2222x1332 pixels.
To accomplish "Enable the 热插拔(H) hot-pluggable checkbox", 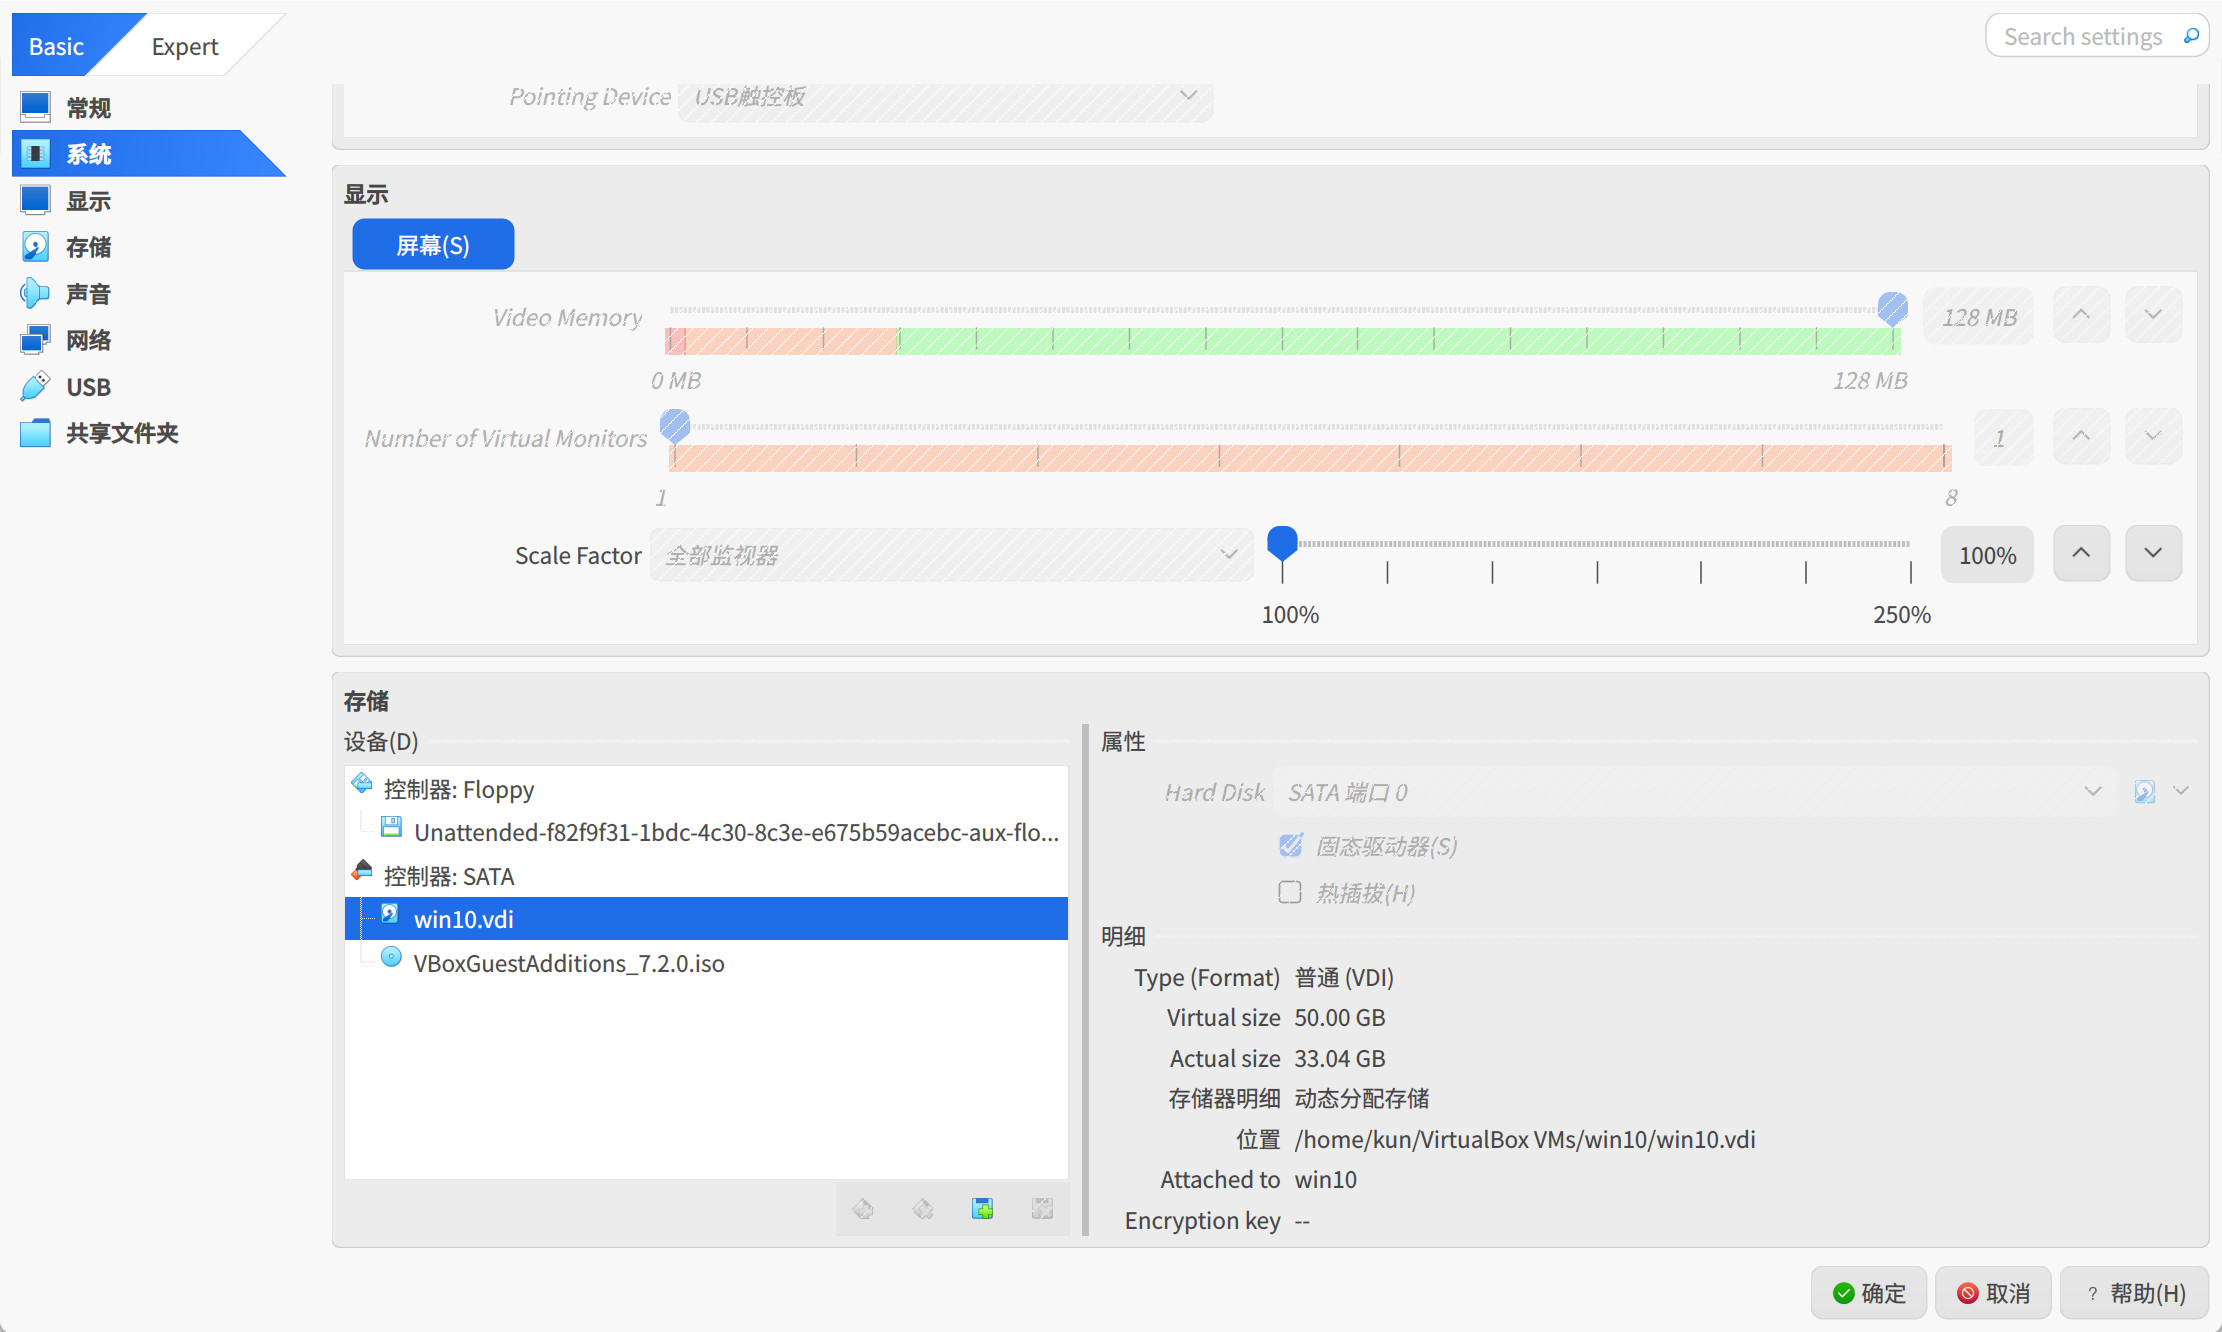I will [x=1290, y=892].
